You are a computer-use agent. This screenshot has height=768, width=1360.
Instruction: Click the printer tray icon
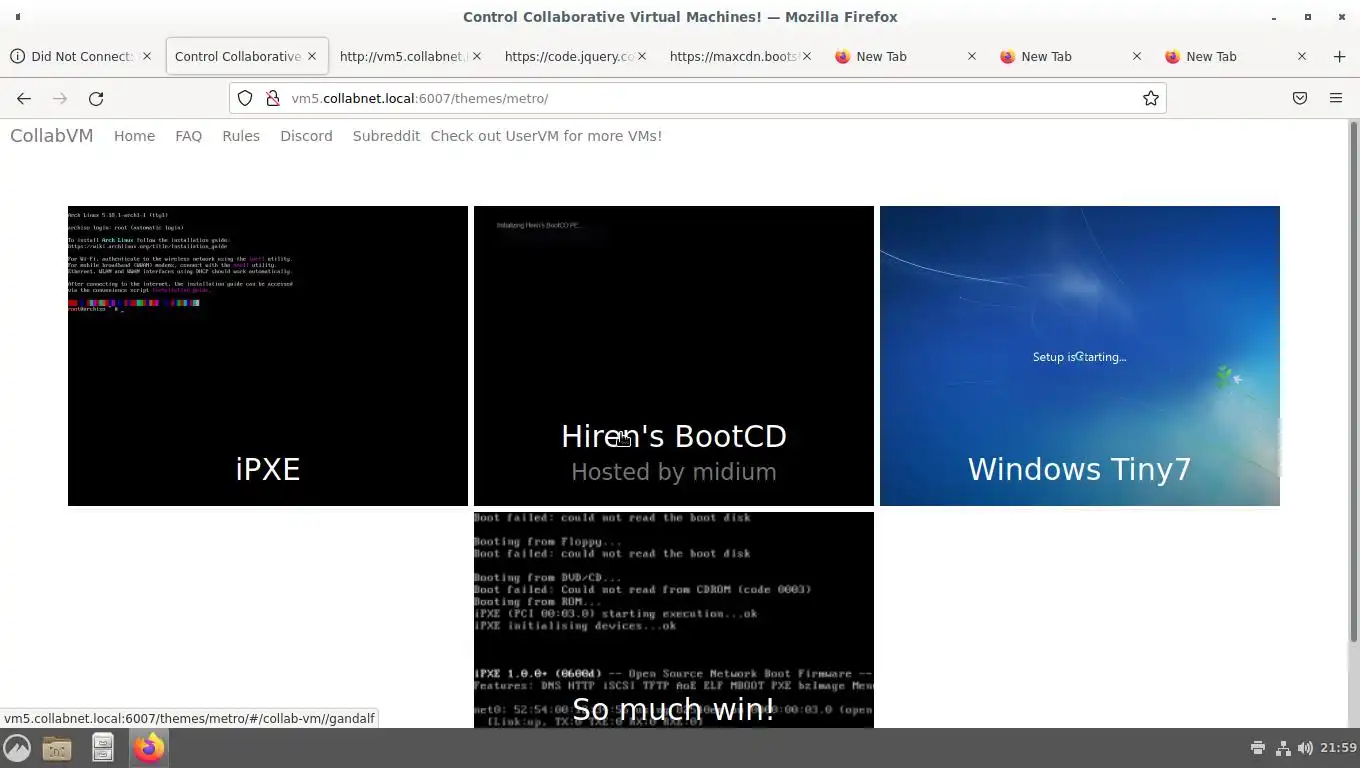tap(1258, 748)
